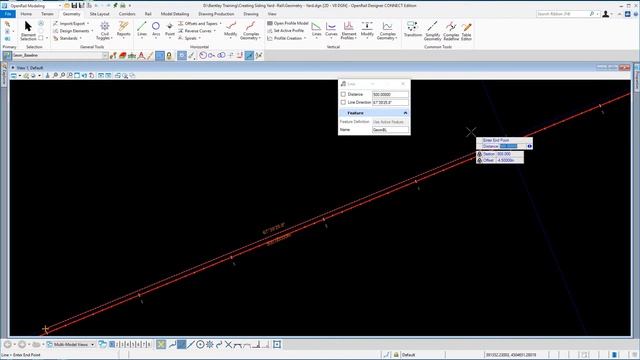Viewport: 640px width, 360px height.
Task: Click the user account icon
Action: click(x=606, y=14)
